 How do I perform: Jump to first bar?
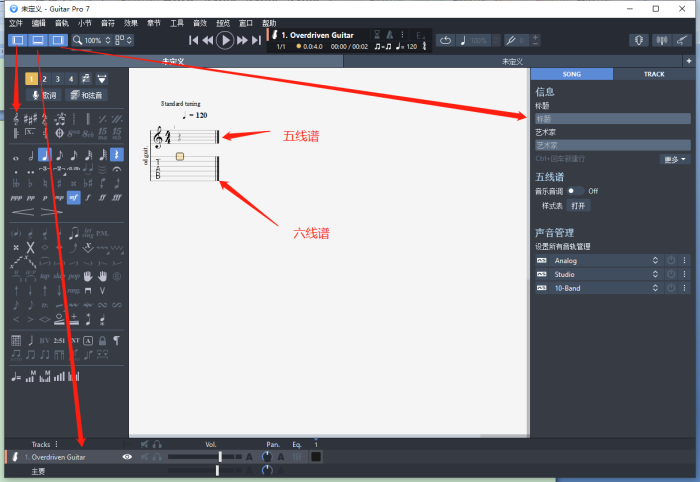point(193,41)
